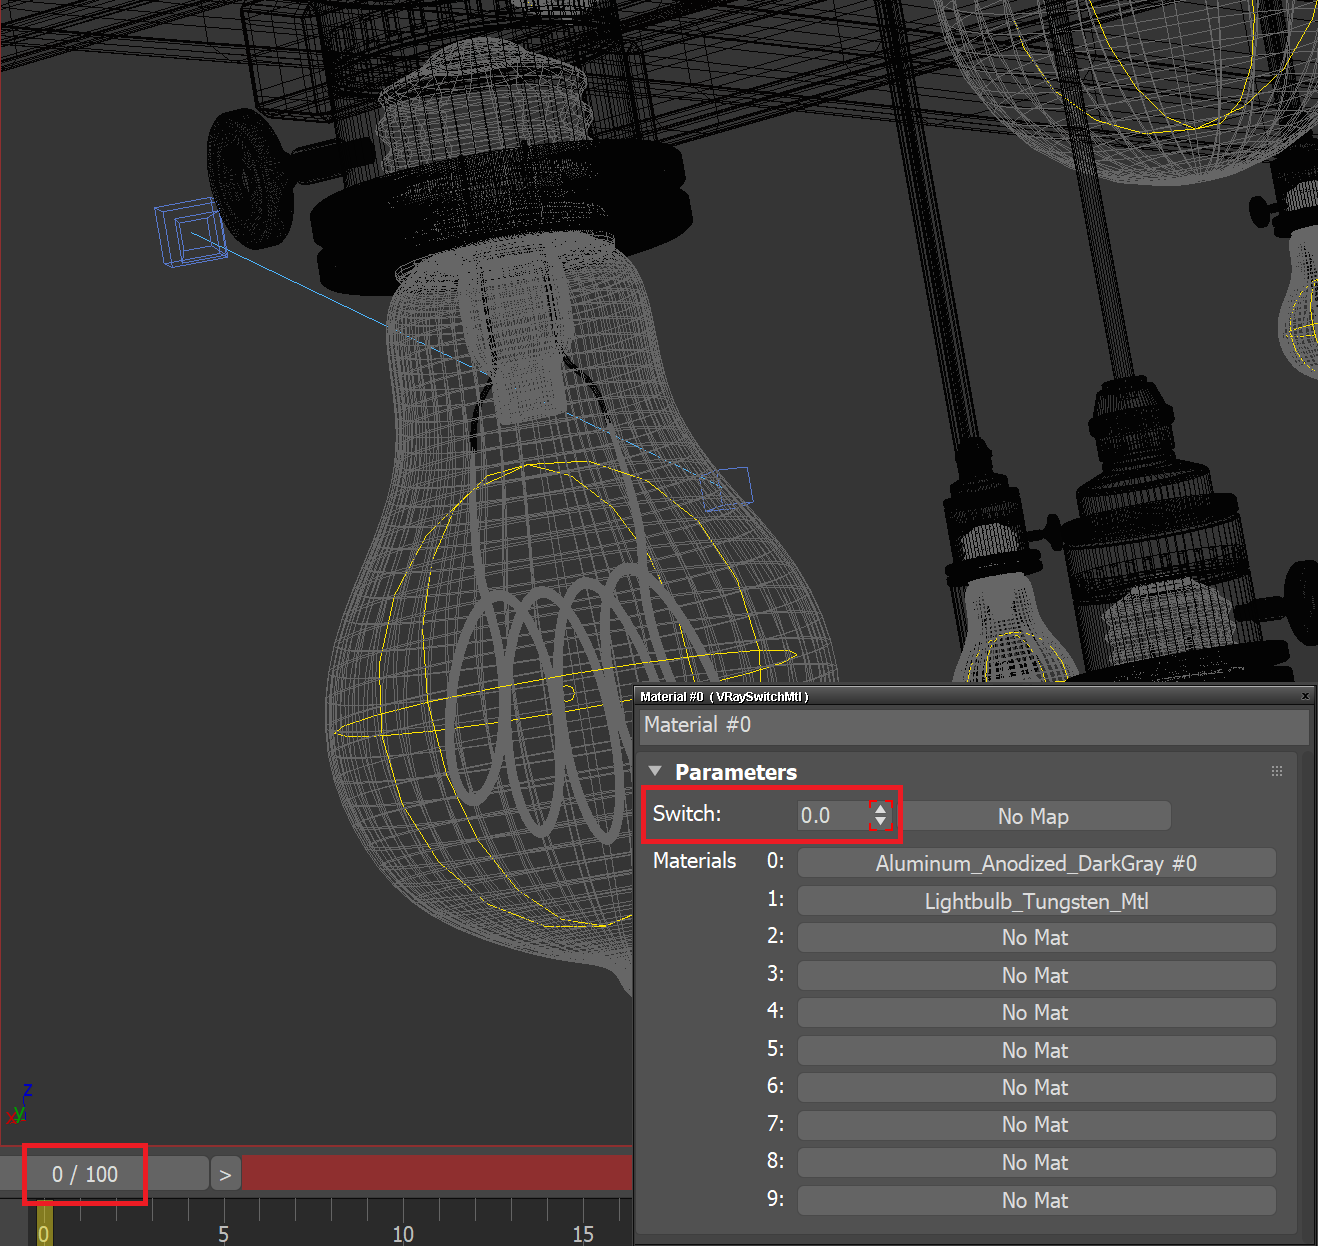Collapse the Parameters rollout triangle
1318x1246 pixels.
(655, 770)
